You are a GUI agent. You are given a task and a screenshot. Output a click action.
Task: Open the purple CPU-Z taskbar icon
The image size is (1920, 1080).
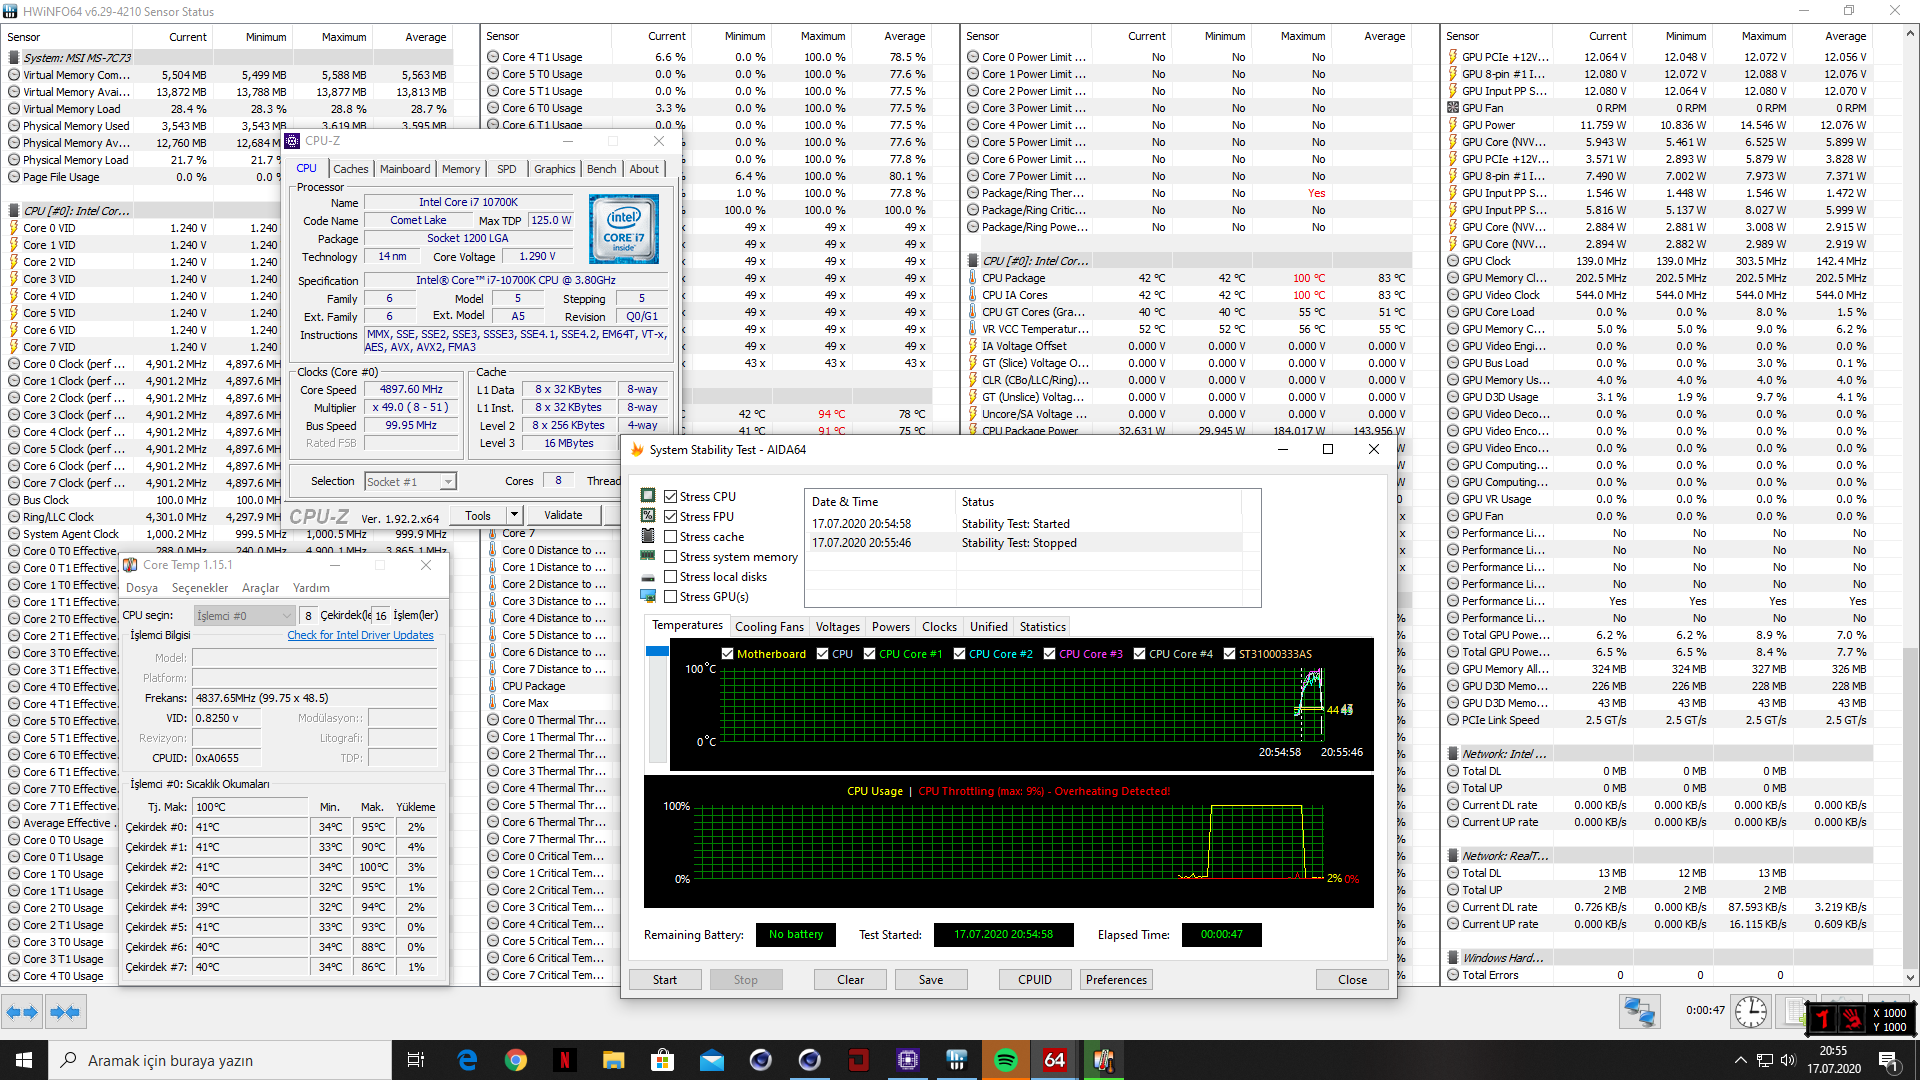908,1060
